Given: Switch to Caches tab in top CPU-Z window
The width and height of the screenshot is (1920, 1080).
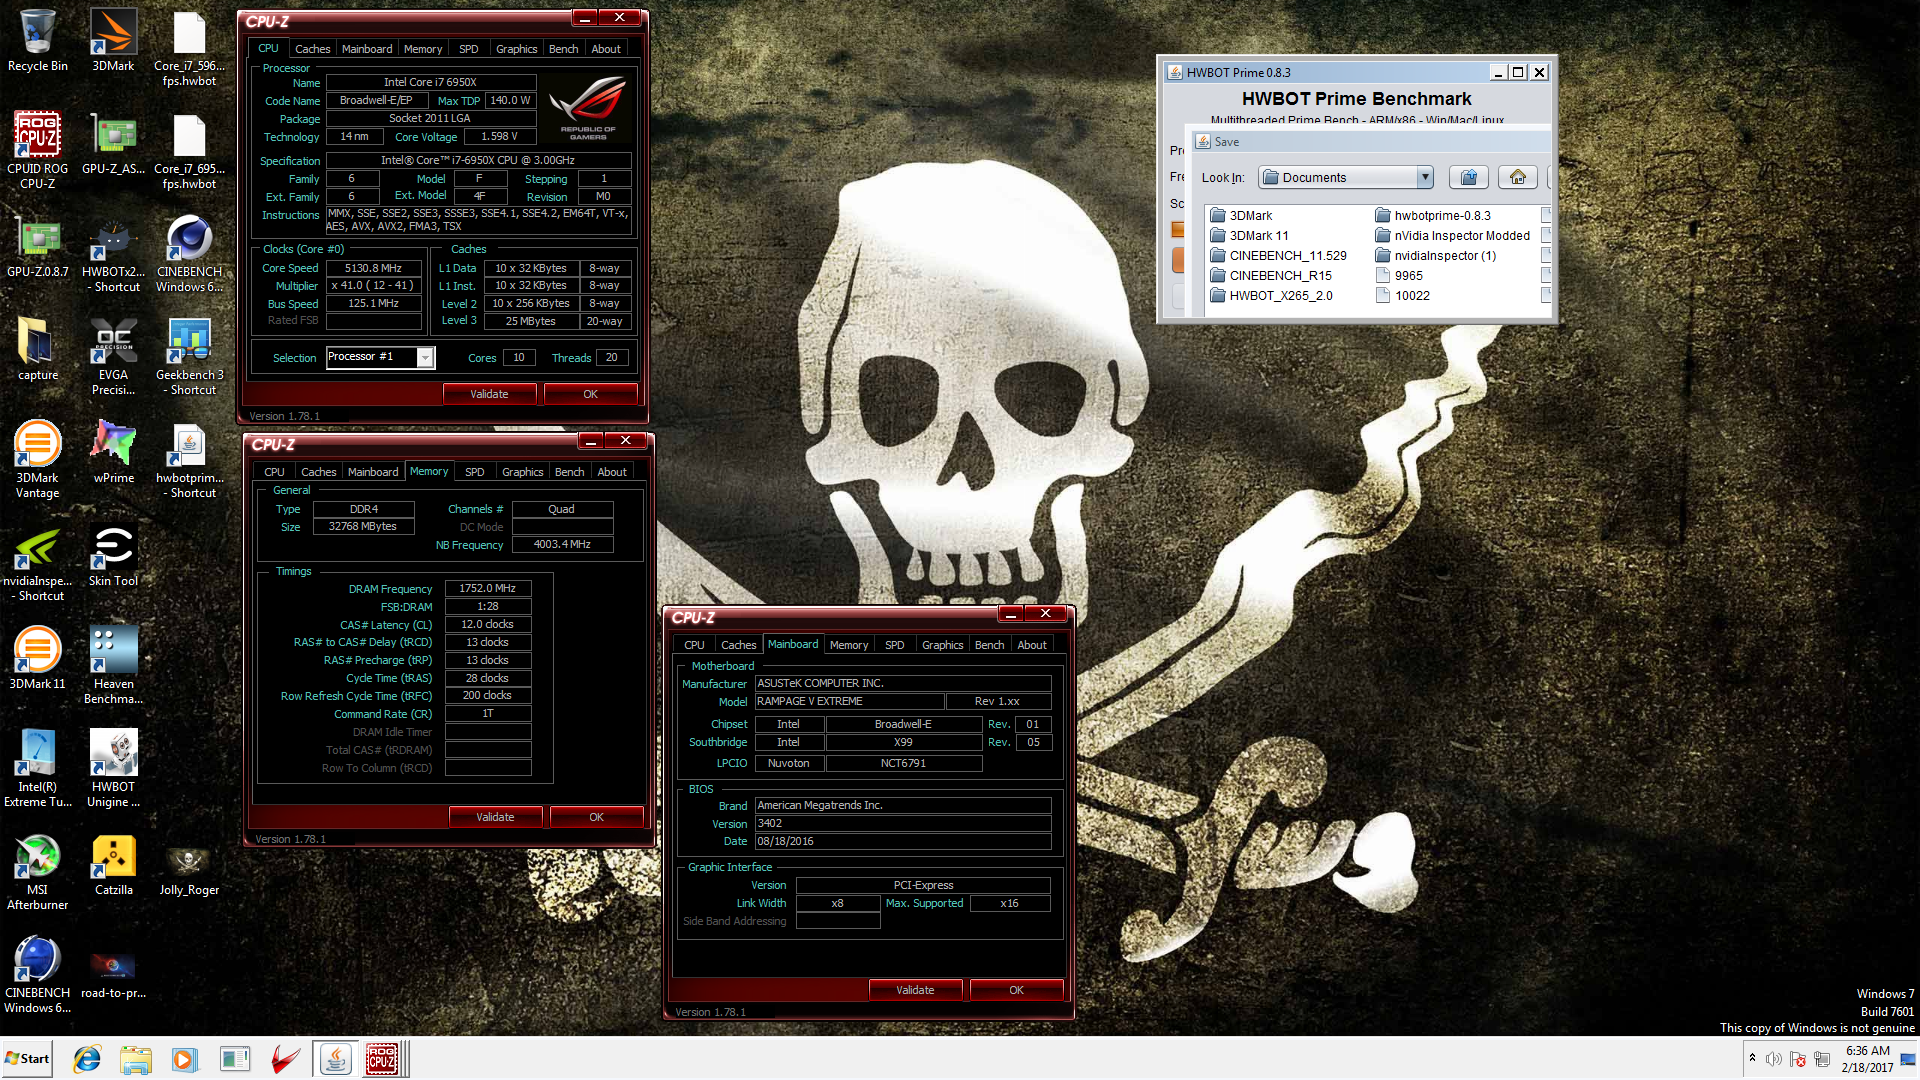Looking at the screenshot, I should [x=312, y=49].
